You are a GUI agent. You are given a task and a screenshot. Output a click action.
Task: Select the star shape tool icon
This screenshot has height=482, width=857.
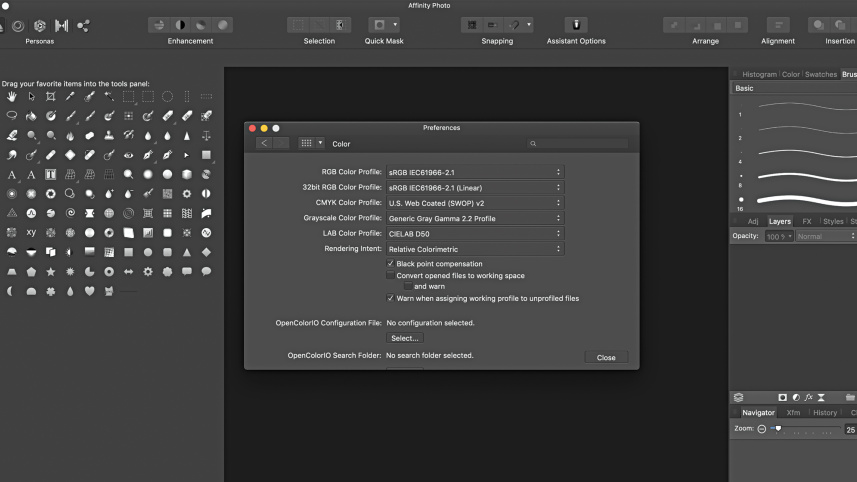(51, 272)
